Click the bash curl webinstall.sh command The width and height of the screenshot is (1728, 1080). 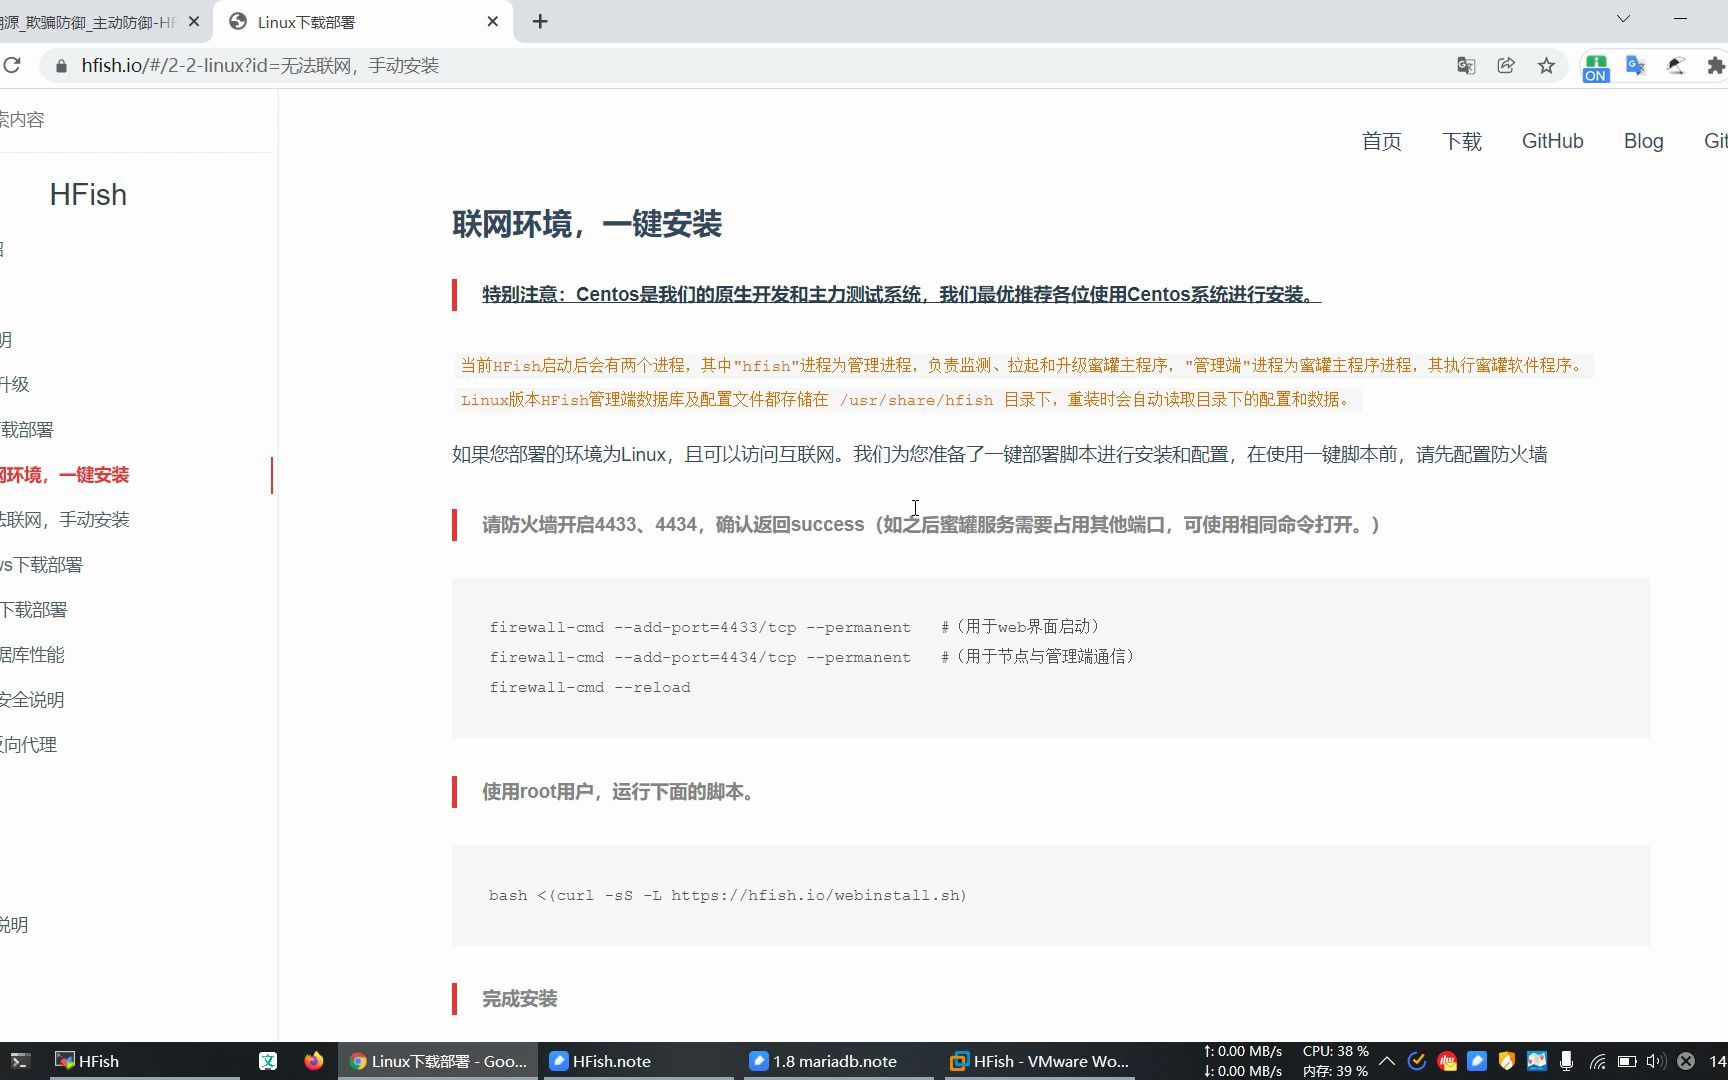tap(728, 896)
